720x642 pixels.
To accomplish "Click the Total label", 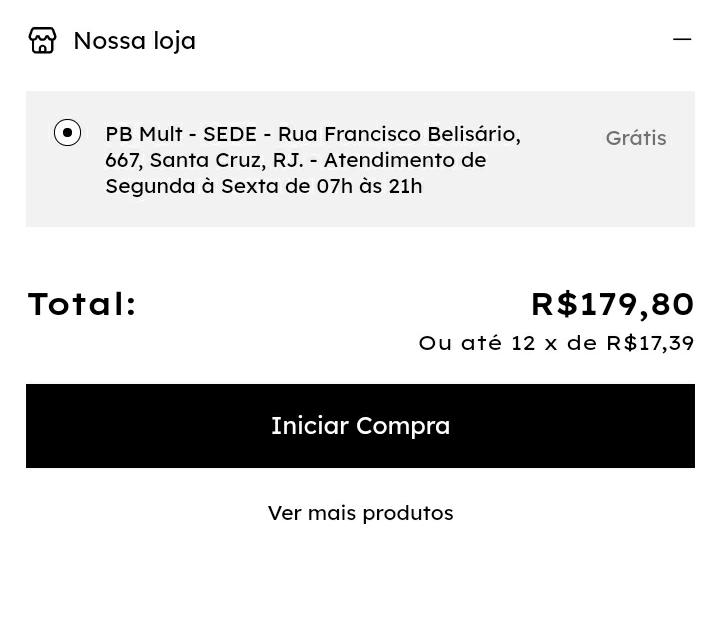I will click(82, 304).
